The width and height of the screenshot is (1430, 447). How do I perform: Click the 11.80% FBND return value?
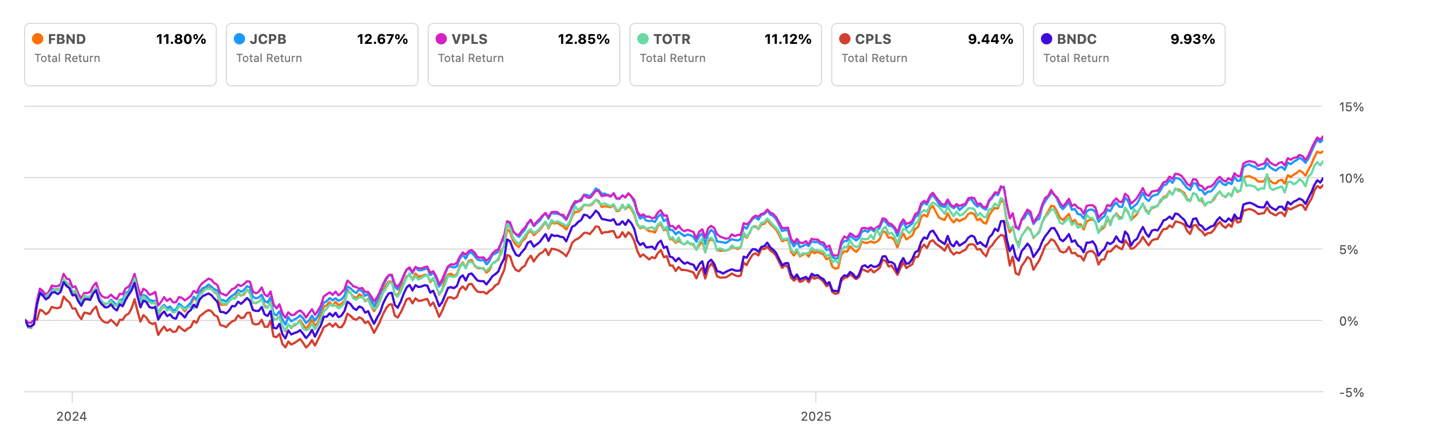[x=181, y=39]
